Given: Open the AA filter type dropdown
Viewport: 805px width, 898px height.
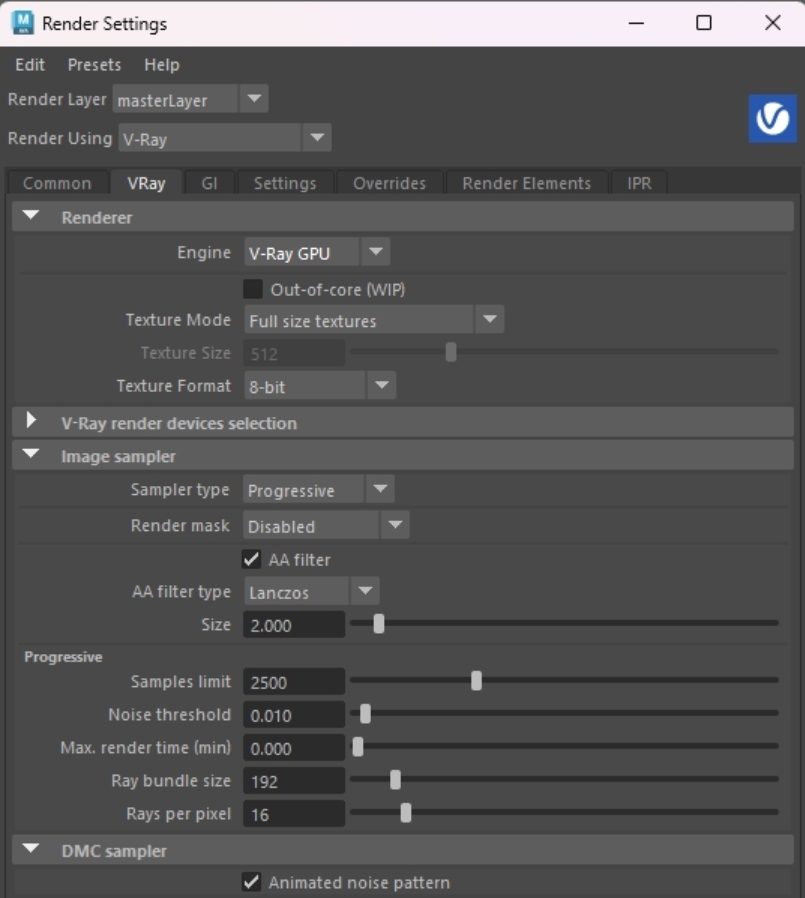Looking at the screenshot, I should 366,591.
